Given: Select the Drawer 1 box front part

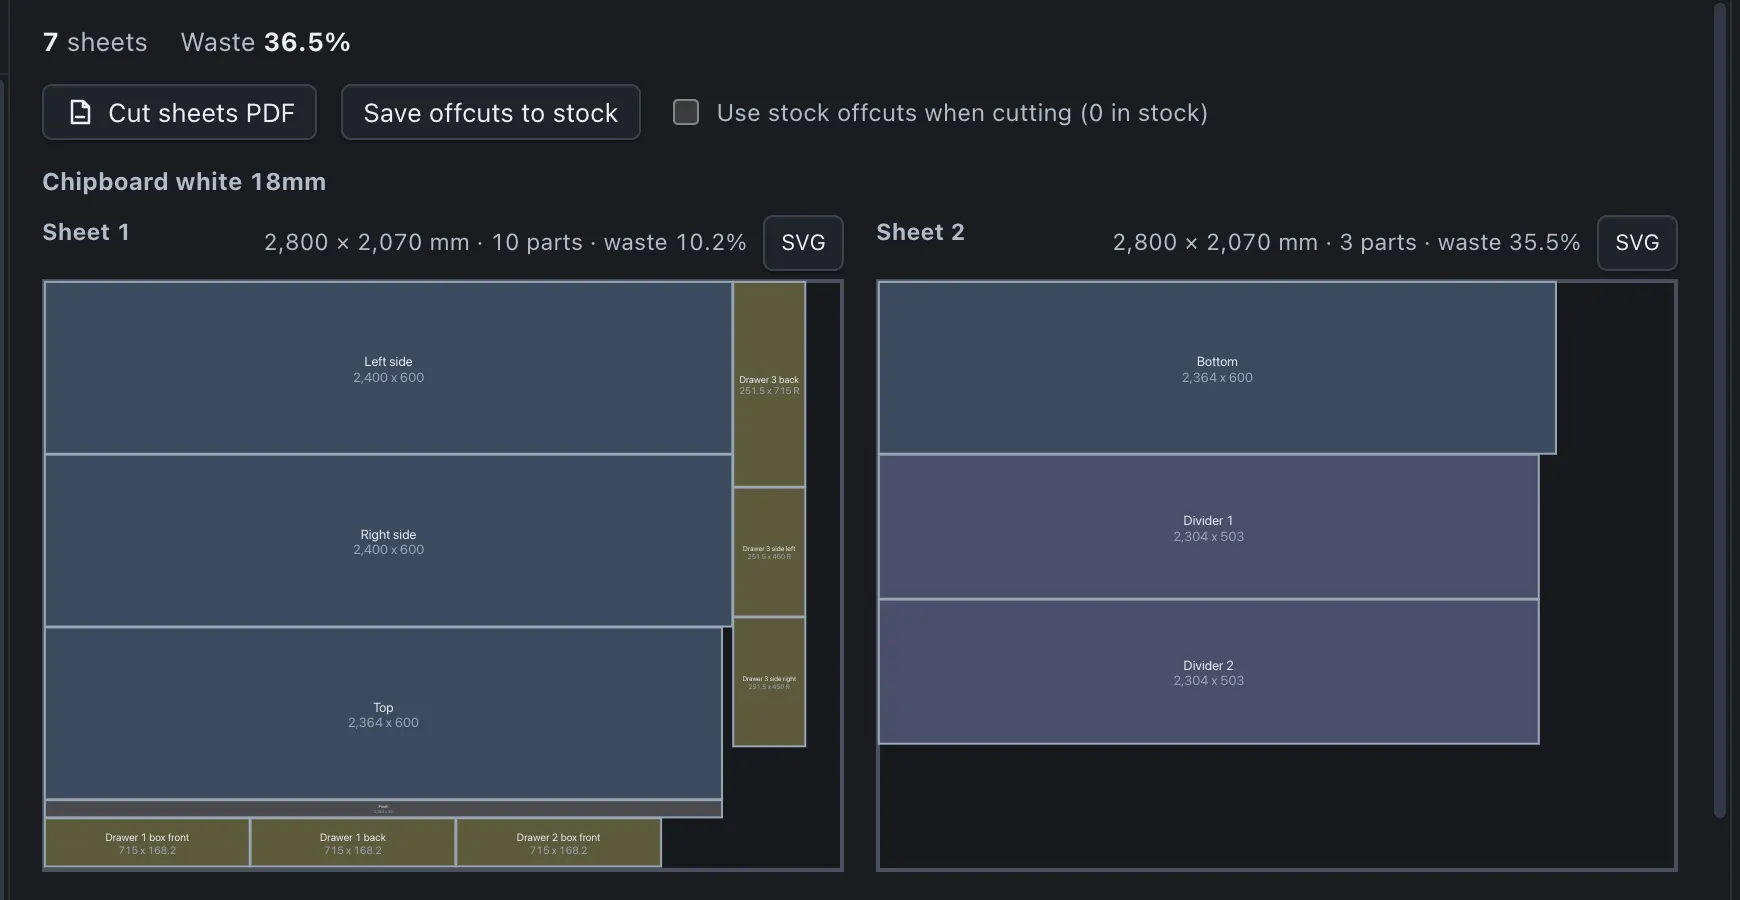Looking at the screenshot, I should 147,843.
